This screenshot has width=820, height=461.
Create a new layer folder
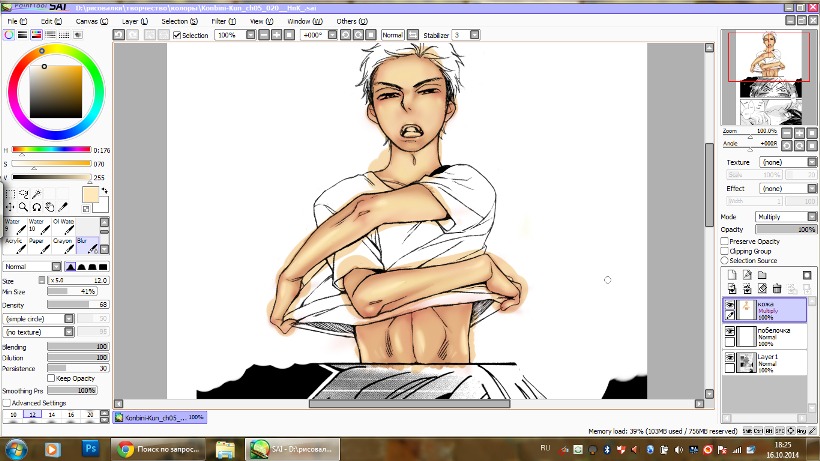coord(762,275)
